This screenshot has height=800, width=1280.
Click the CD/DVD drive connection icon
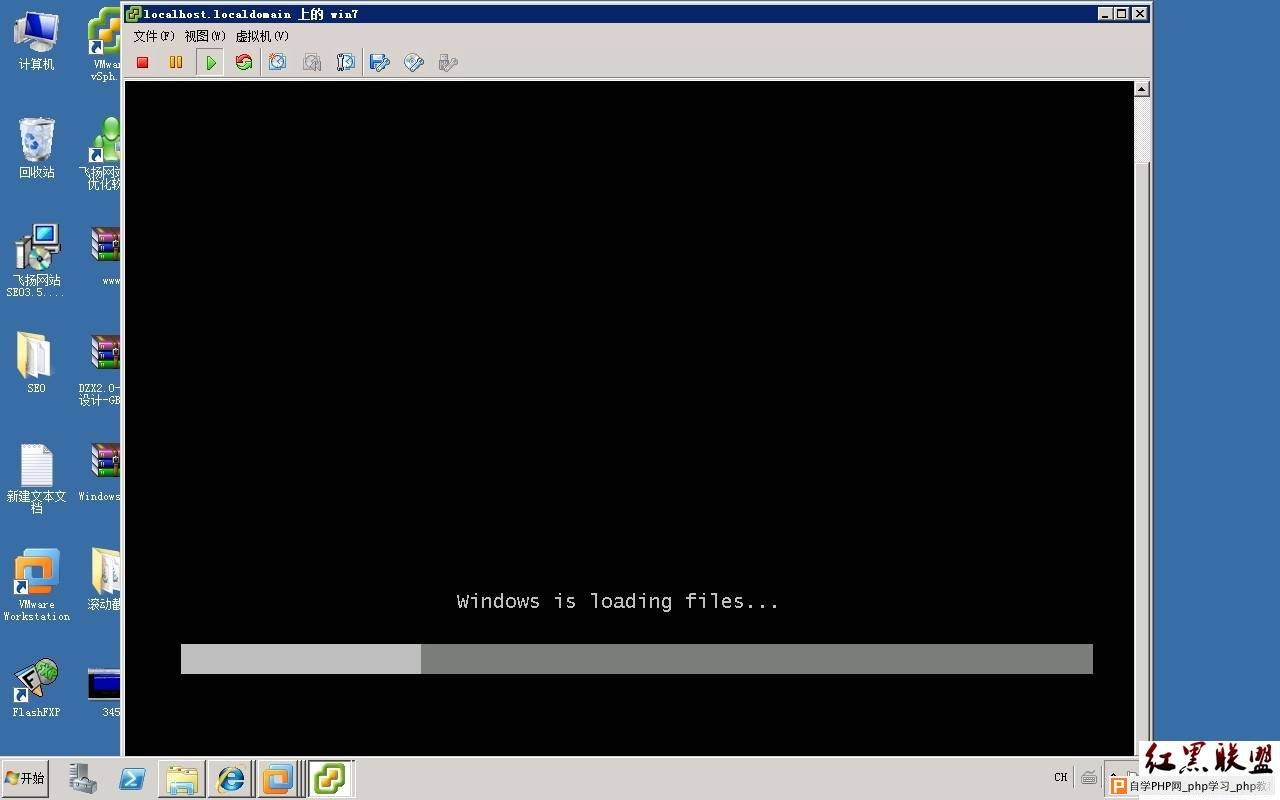point(414,63)
